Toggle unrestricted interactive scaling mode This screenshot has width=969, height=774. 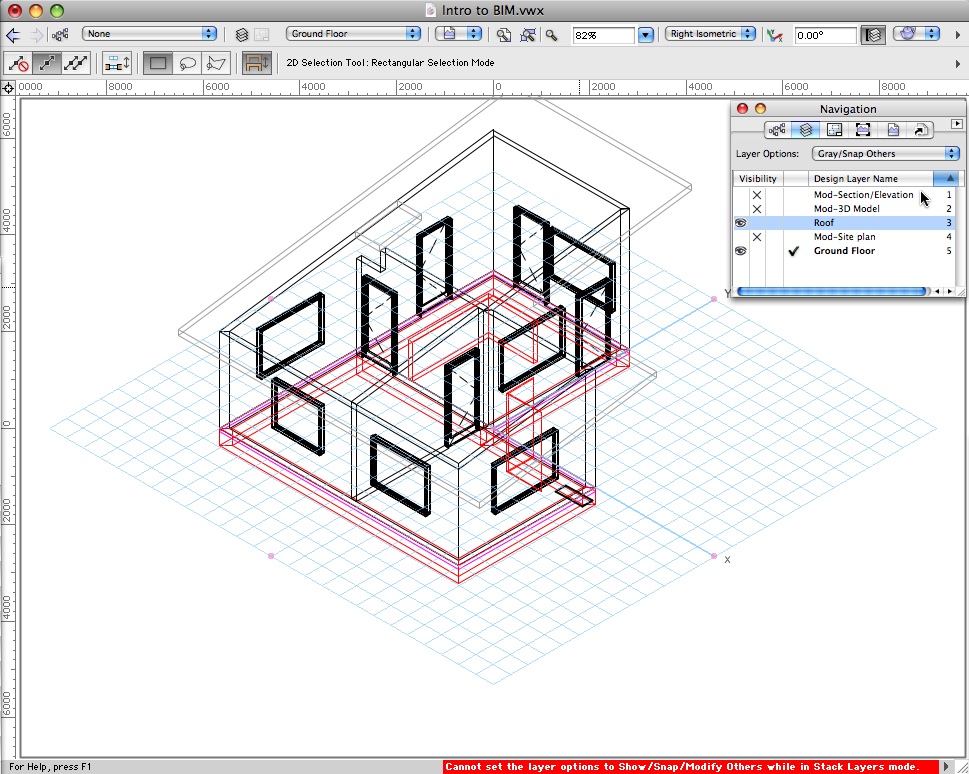76,62
